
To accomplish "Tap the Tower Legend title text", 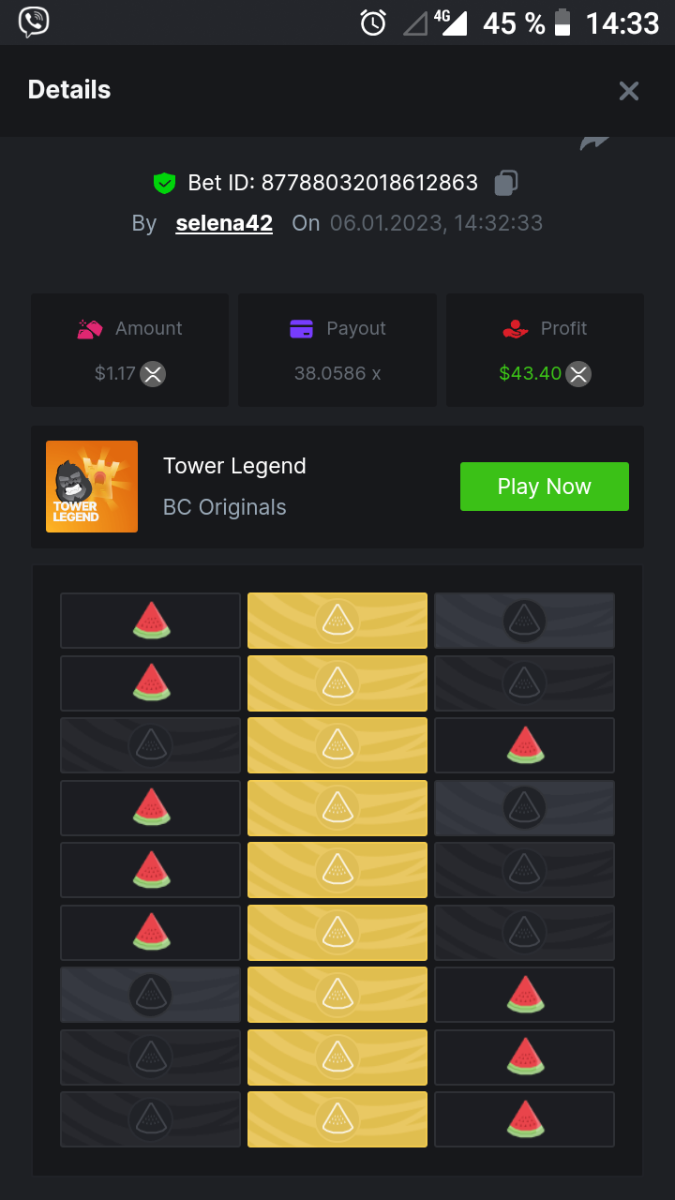I will pyautogui.click(x=234, y=466).
